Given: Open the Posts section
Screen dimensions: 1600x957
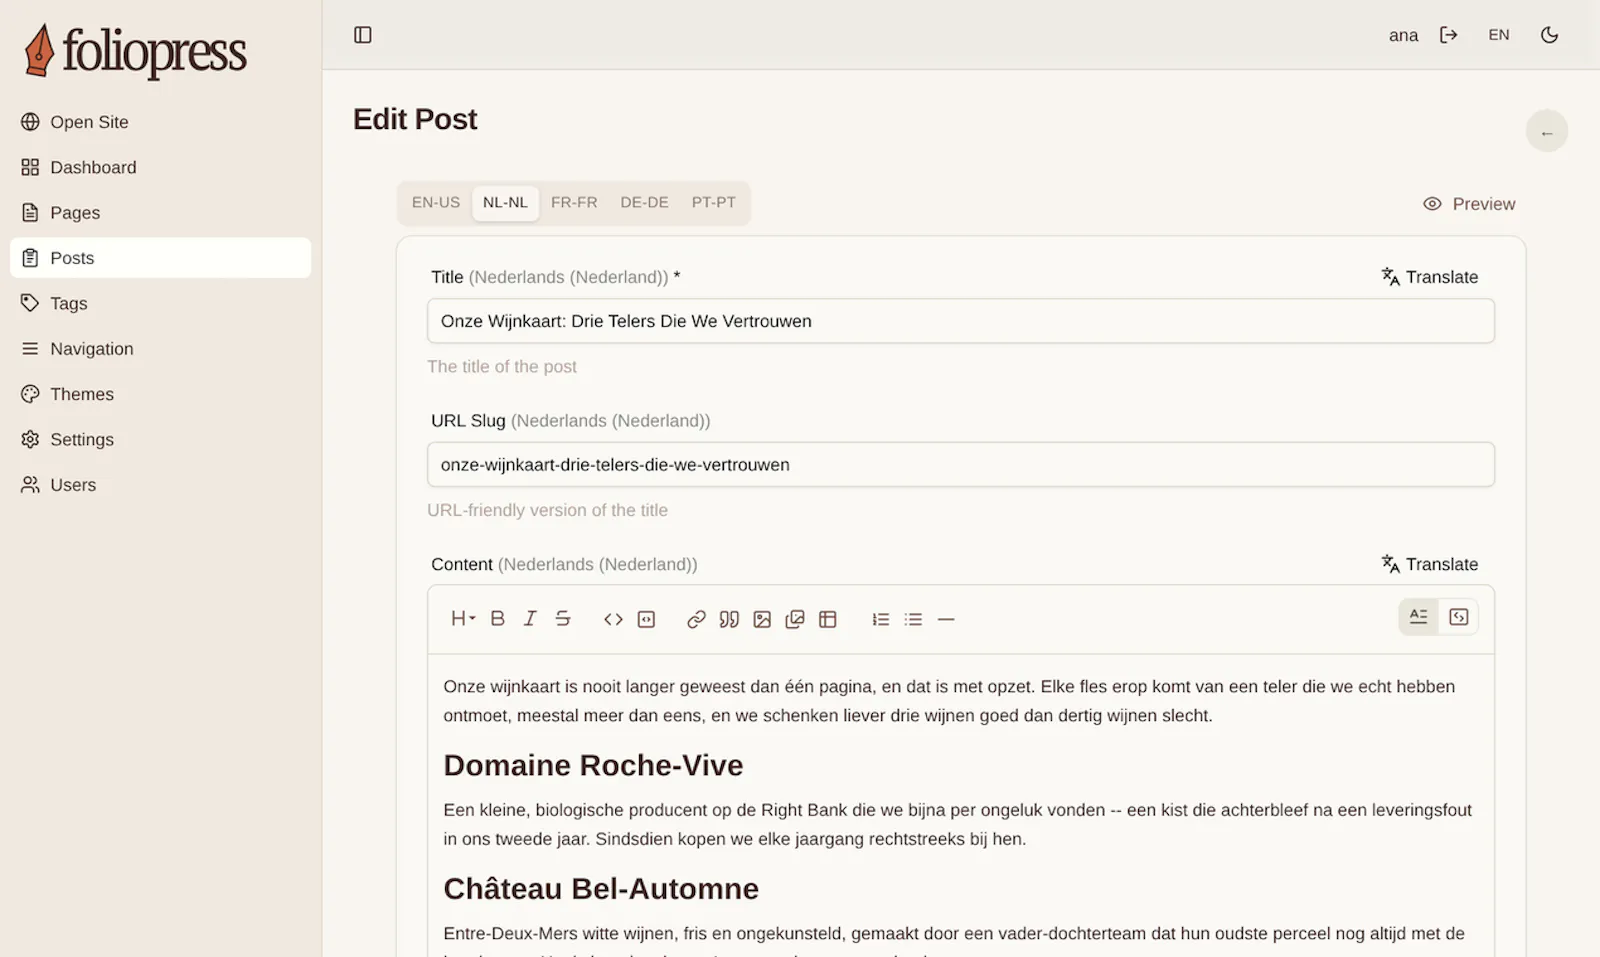Looking at the screenshot, I should point(160,258).
